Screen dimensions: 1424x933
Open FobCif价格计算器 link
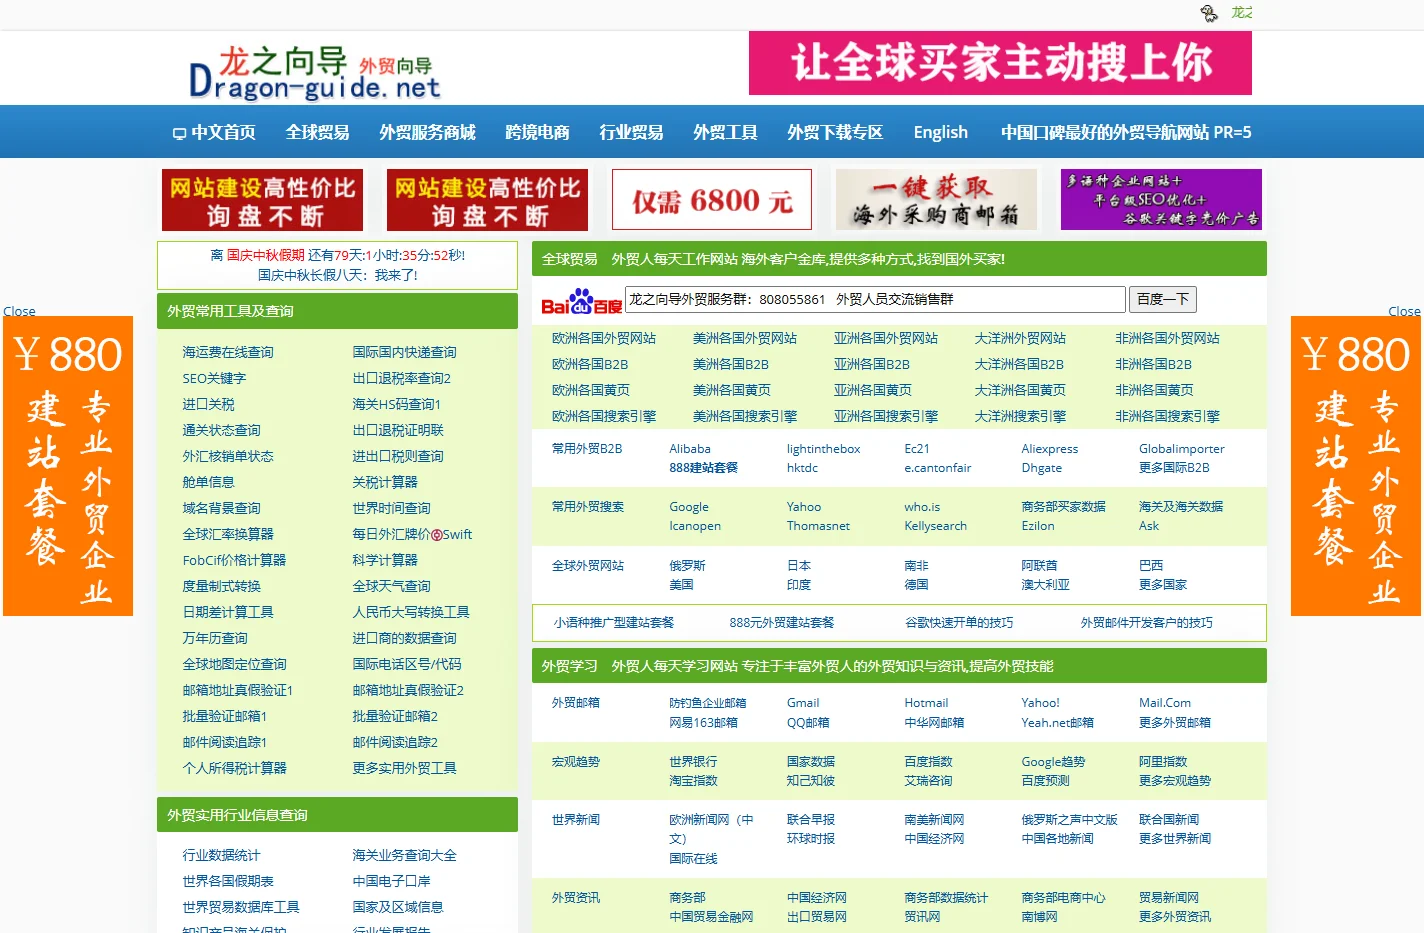(x=234, y=560)
